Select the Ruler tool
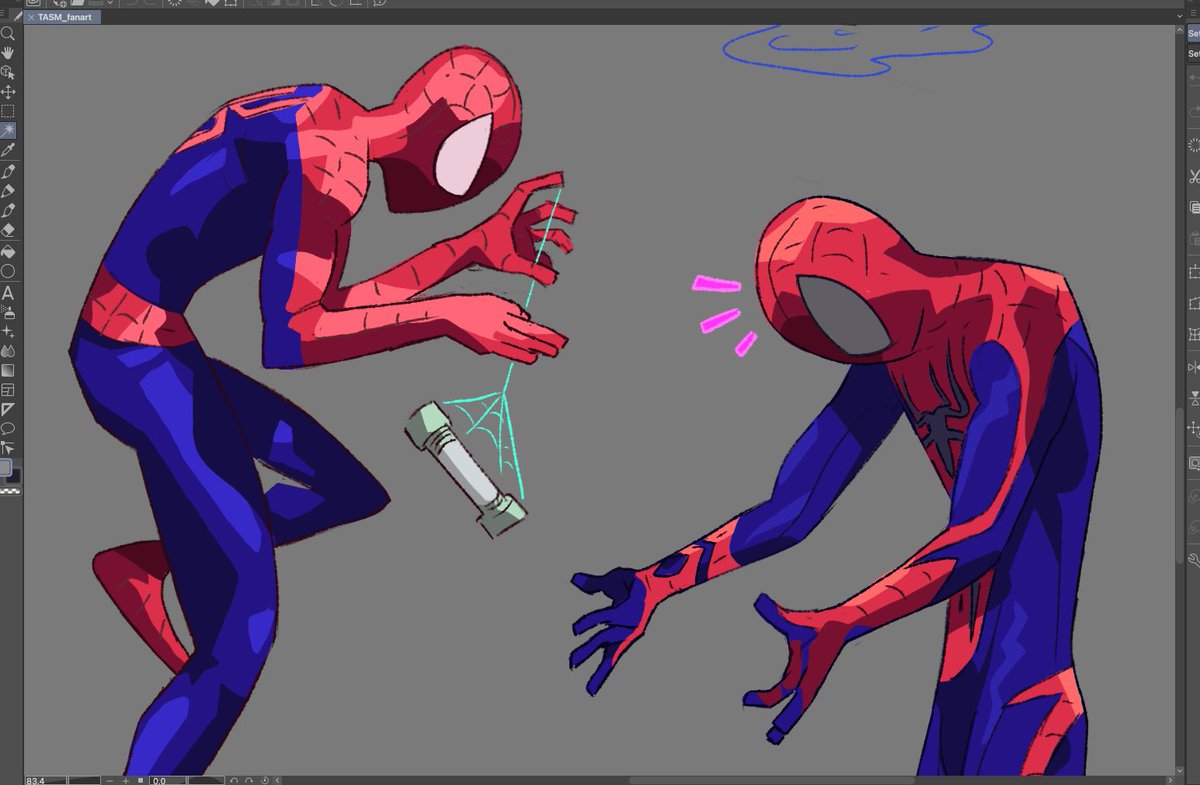Viewport: 1200px width, 785px height. [x=8, y=409]
